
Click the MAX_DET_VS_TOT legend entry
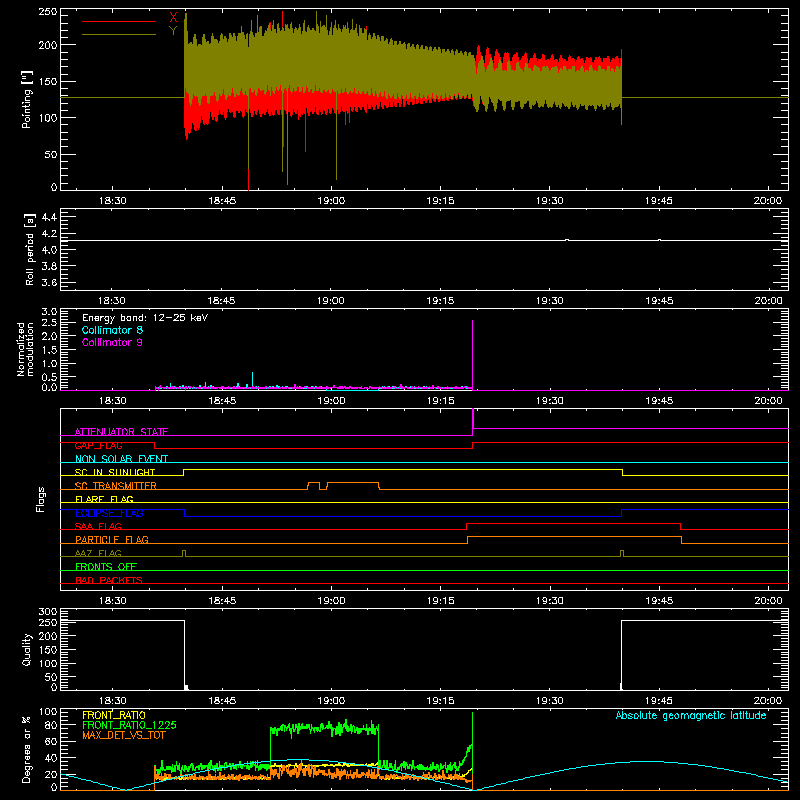click(124, 735)
